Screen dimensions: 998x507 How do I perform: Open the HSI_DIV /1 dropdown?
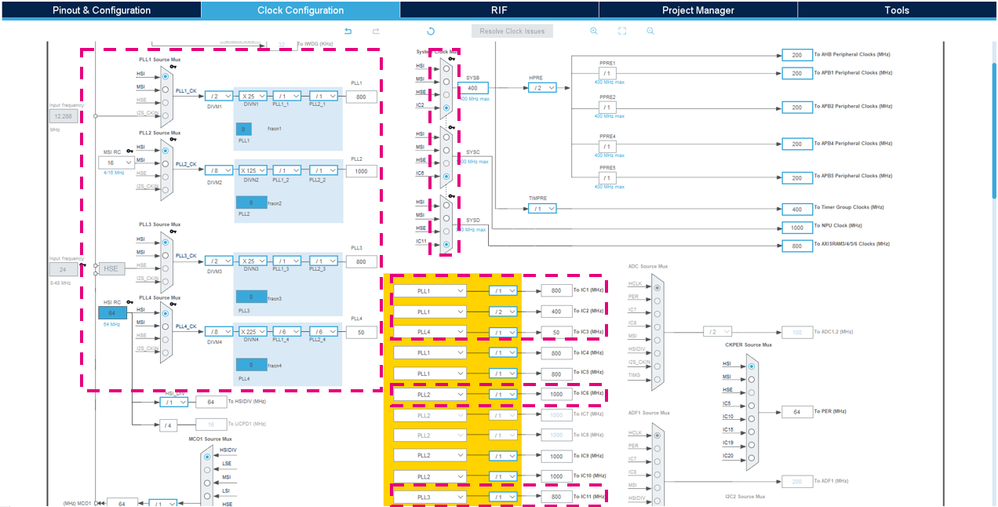174,402
